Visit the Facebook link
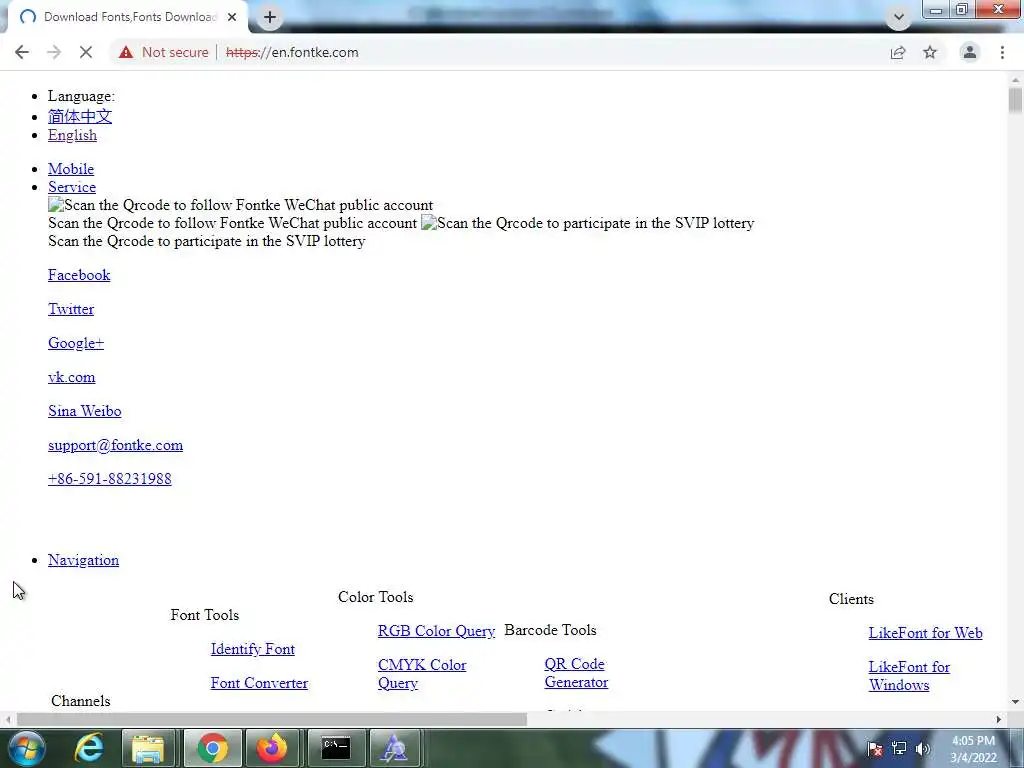 (79, 275)
